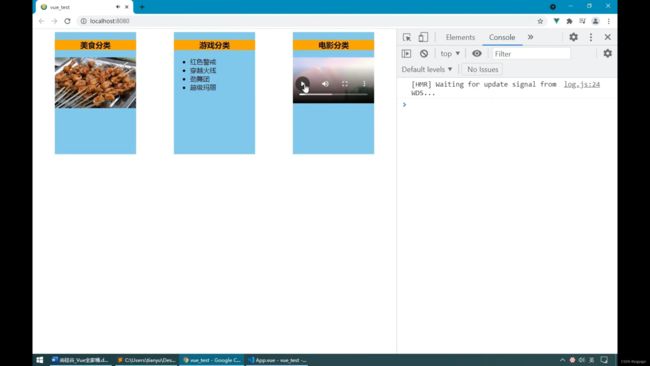
Task: Click the orange 美食分类 heading
Action: [x=95, y=45]
